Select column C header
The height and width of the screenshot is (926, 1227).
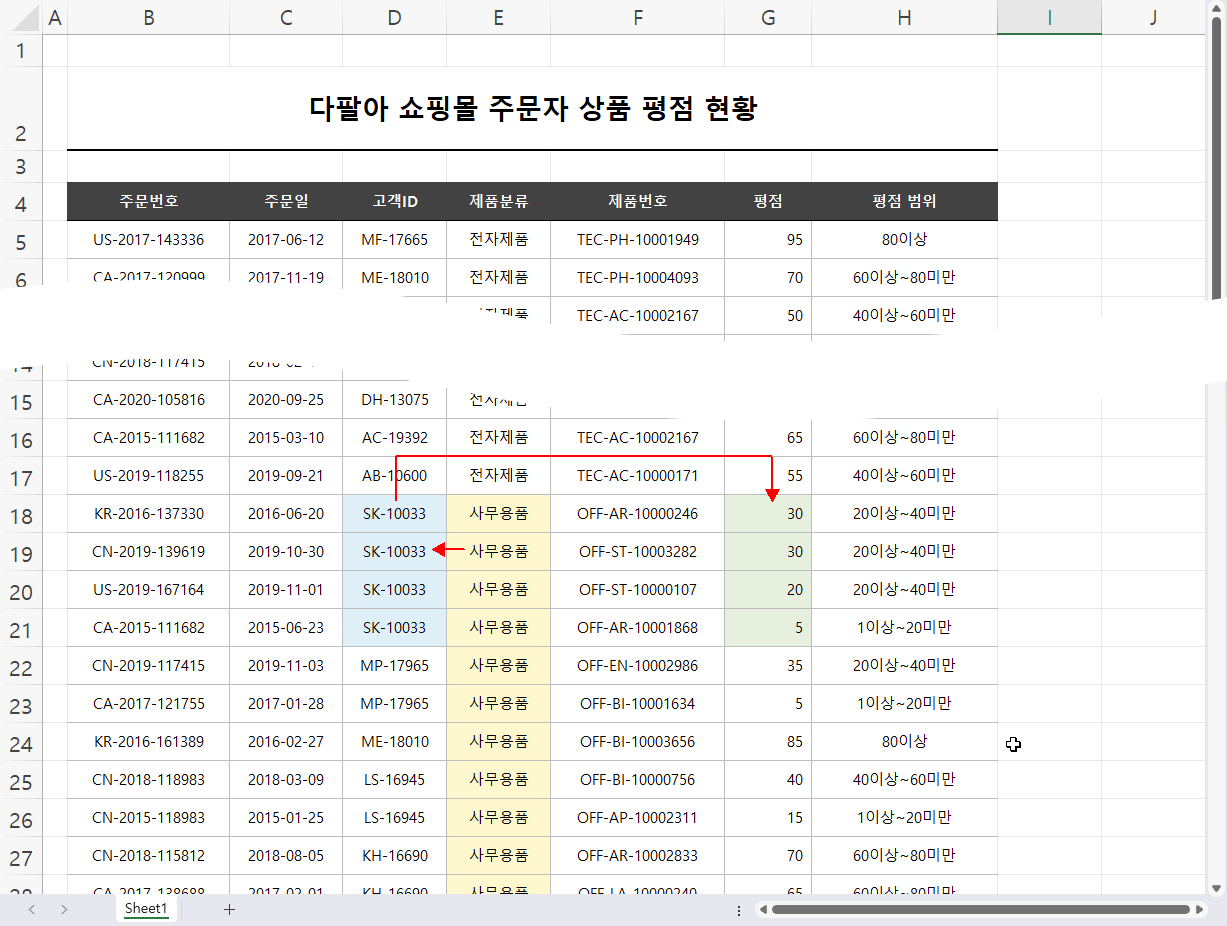coord(286,17)
